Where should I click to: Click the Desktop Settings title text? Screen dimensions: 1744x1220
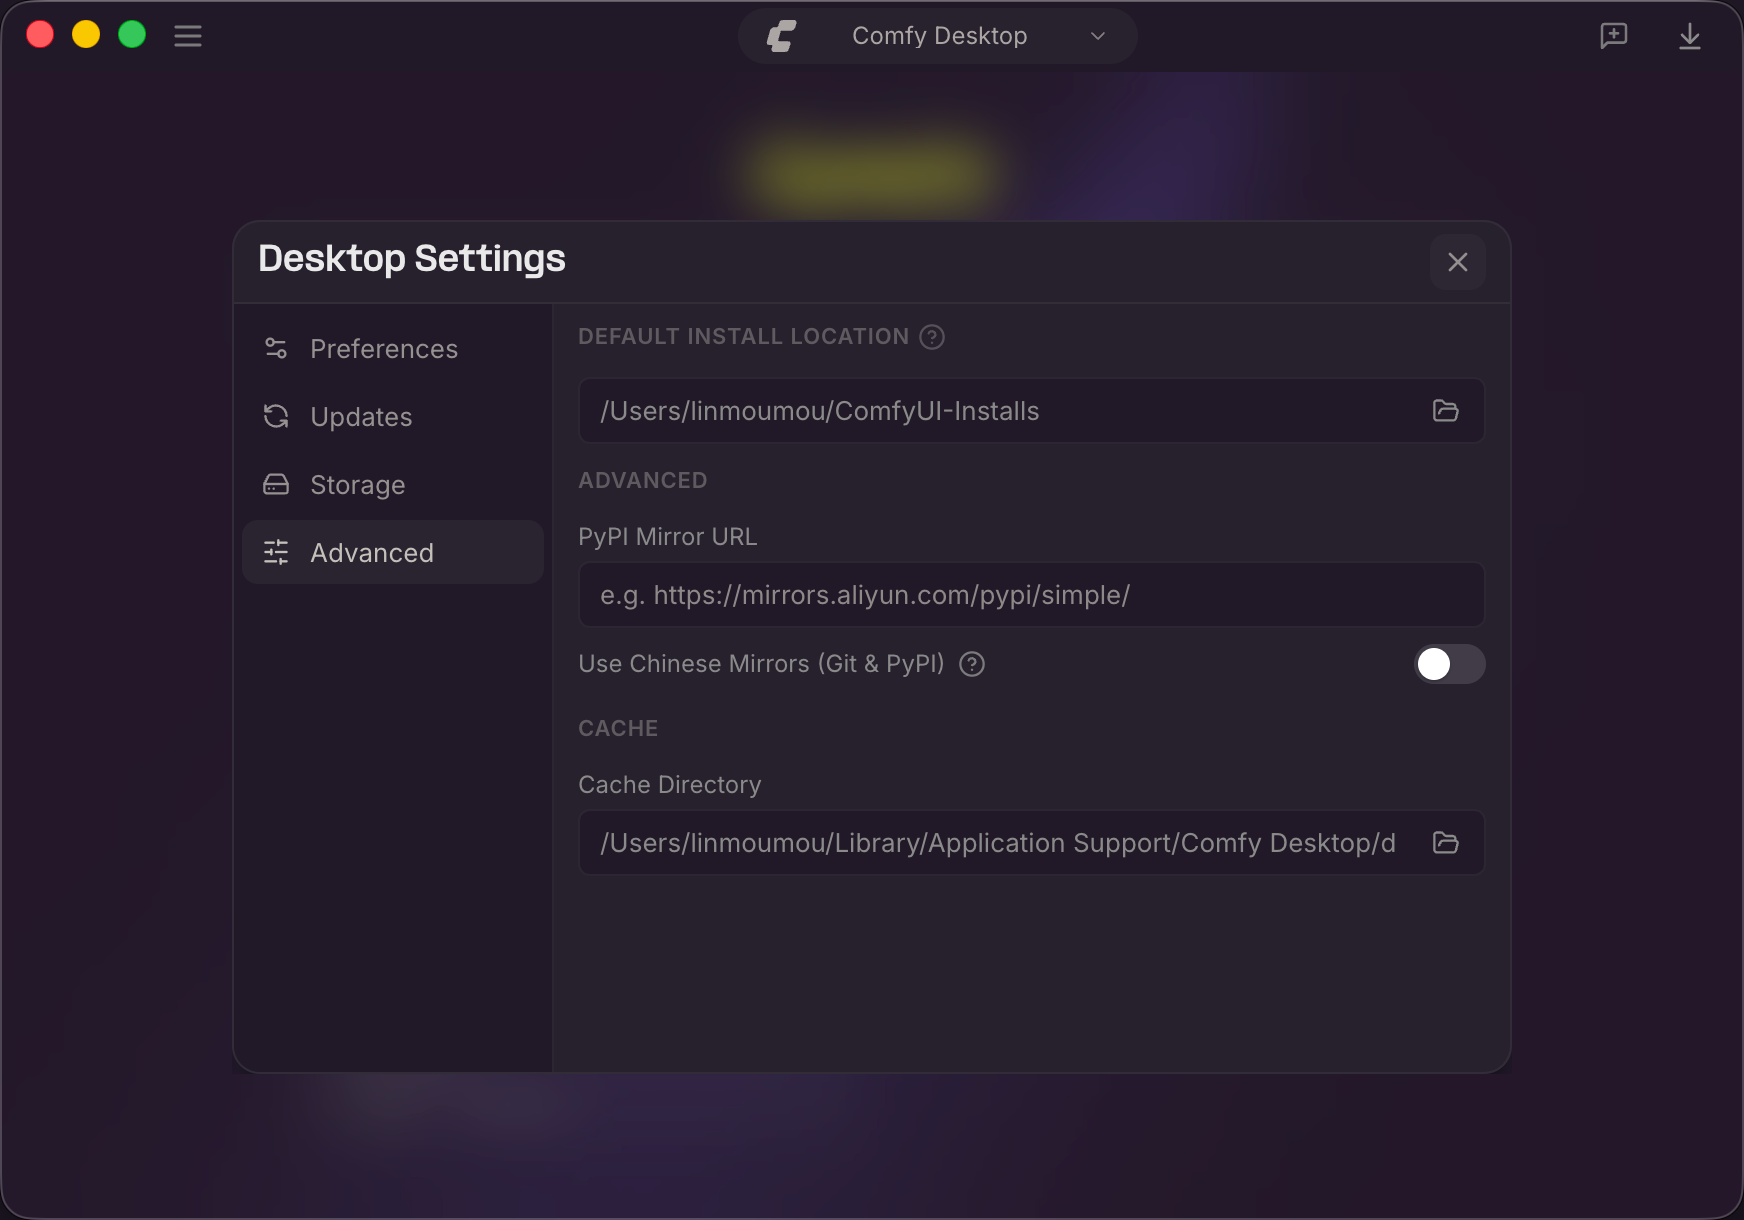click(412, 259)
